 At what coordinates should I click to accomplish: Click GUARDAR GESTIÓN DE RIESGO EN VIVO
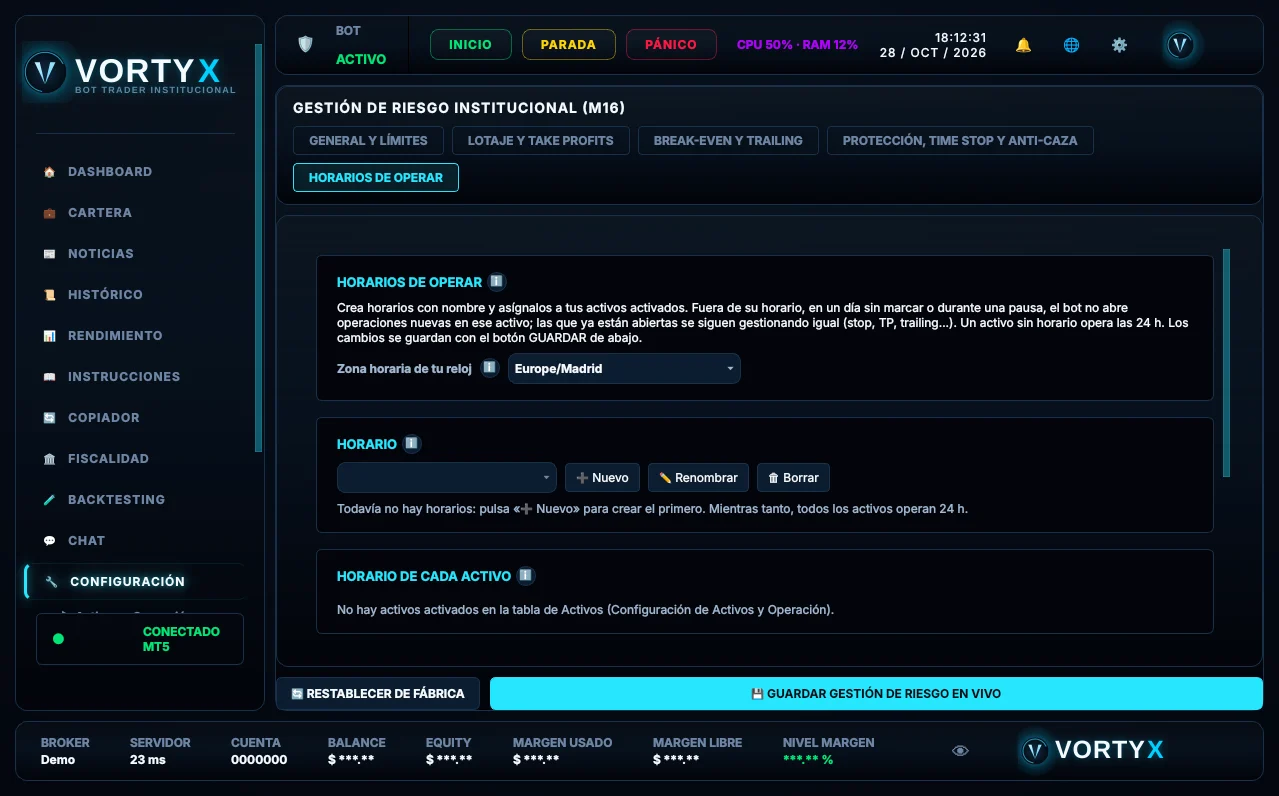pyautogui.click(x=876, y=694)
